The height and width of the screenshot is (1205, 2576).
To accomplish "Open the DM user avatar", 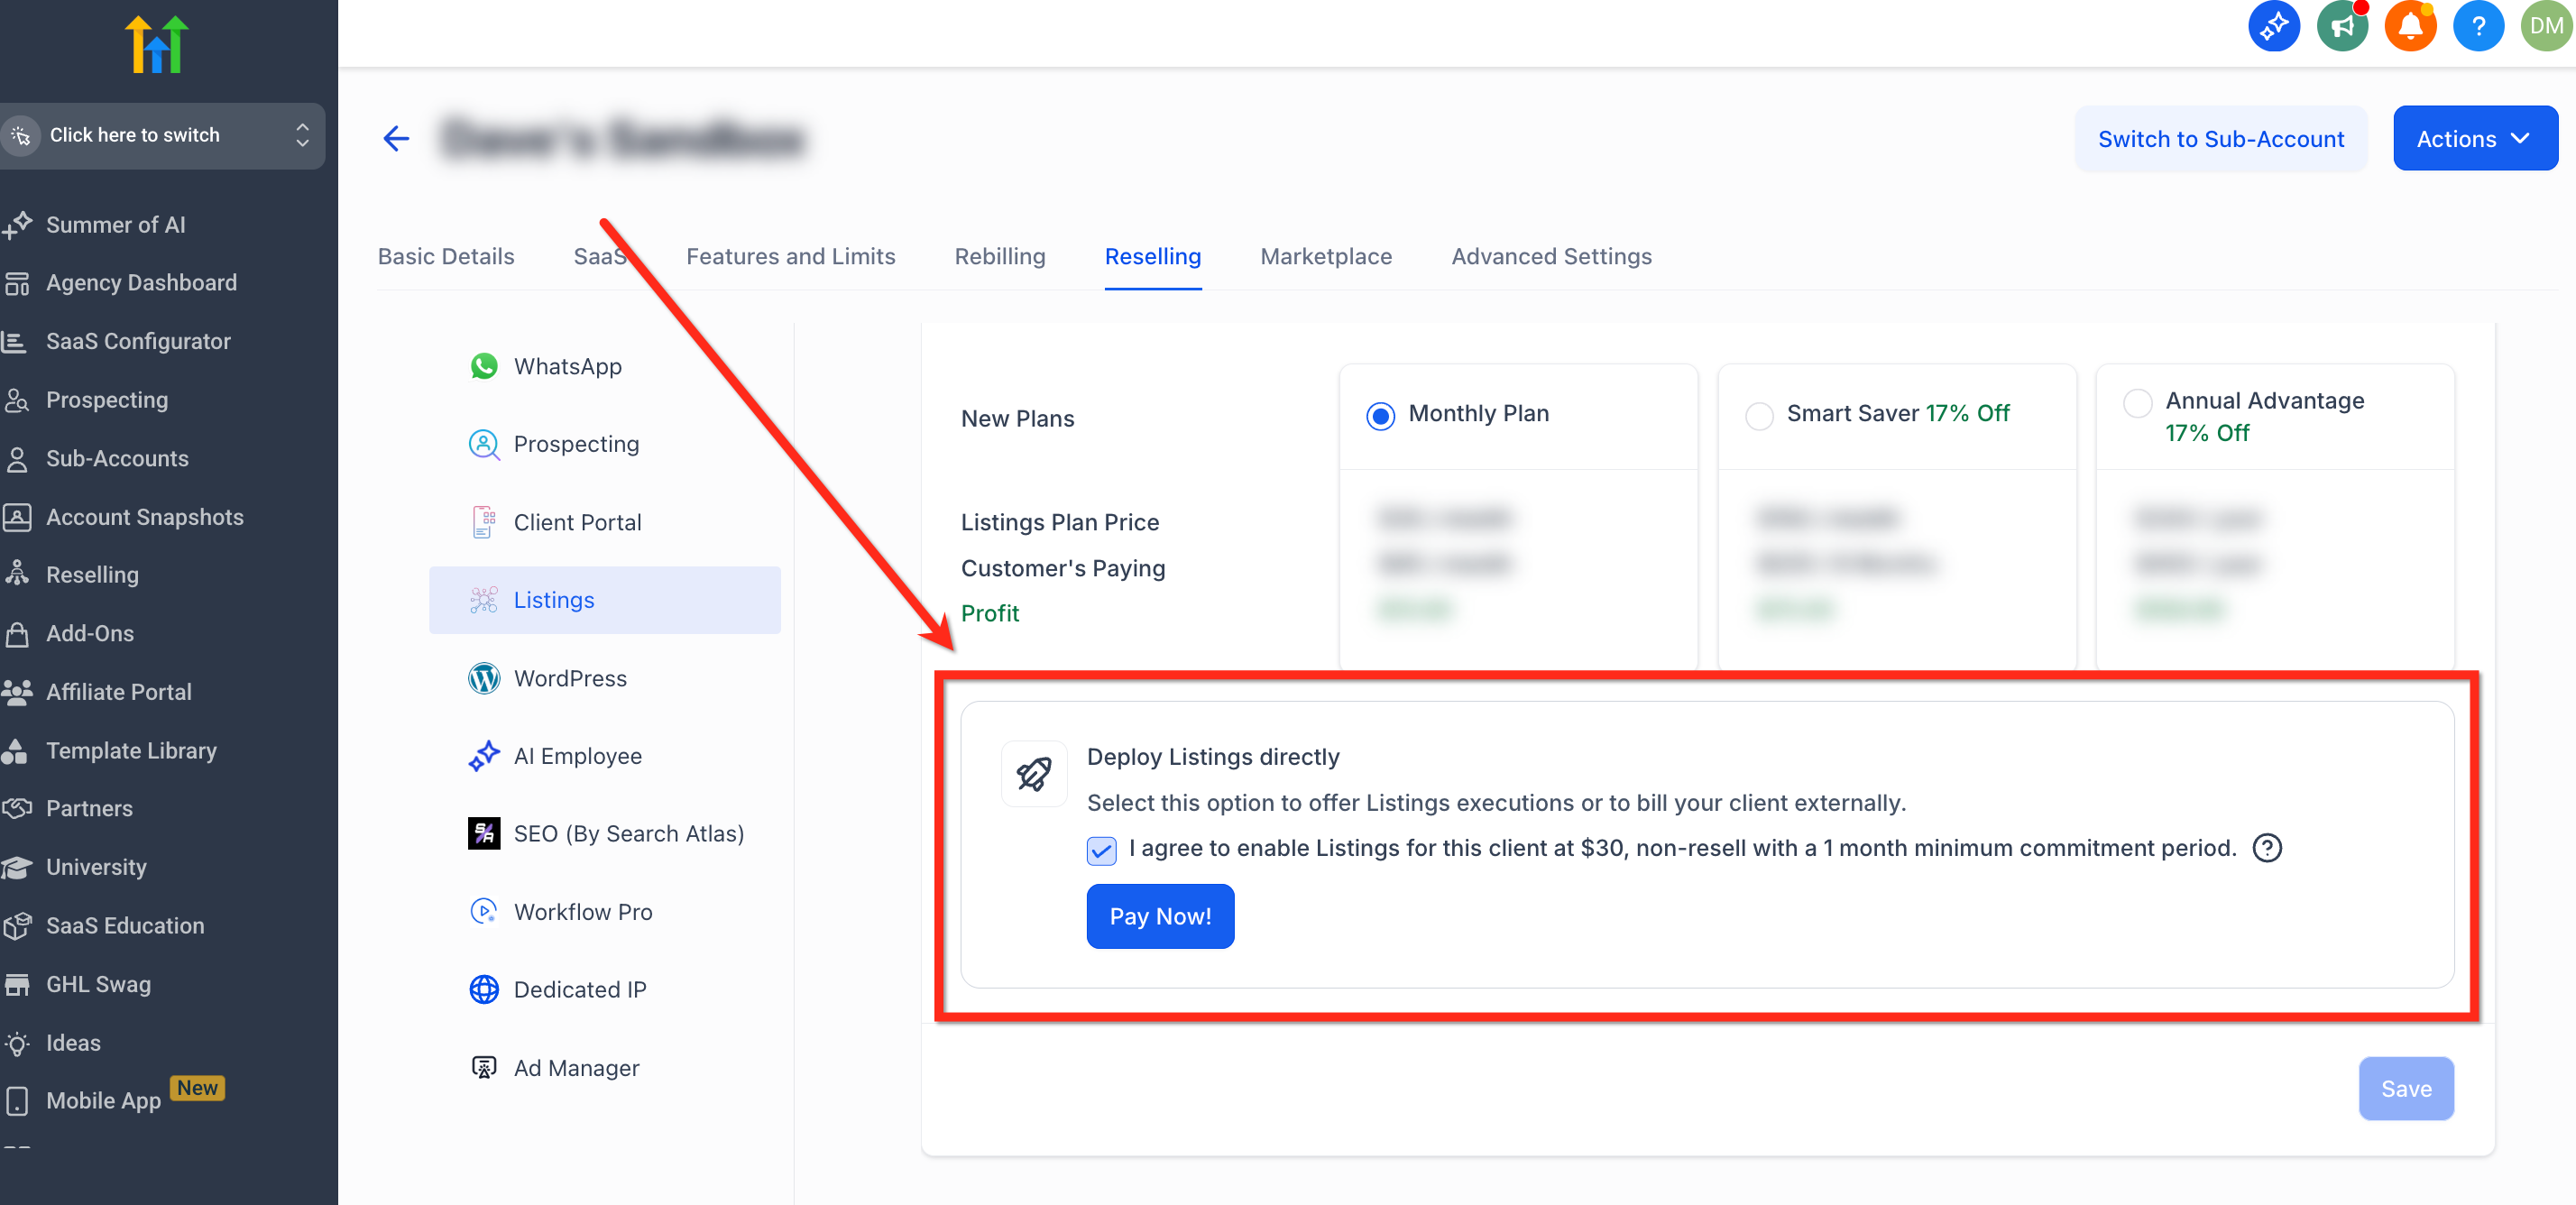I will (2545, 26).
